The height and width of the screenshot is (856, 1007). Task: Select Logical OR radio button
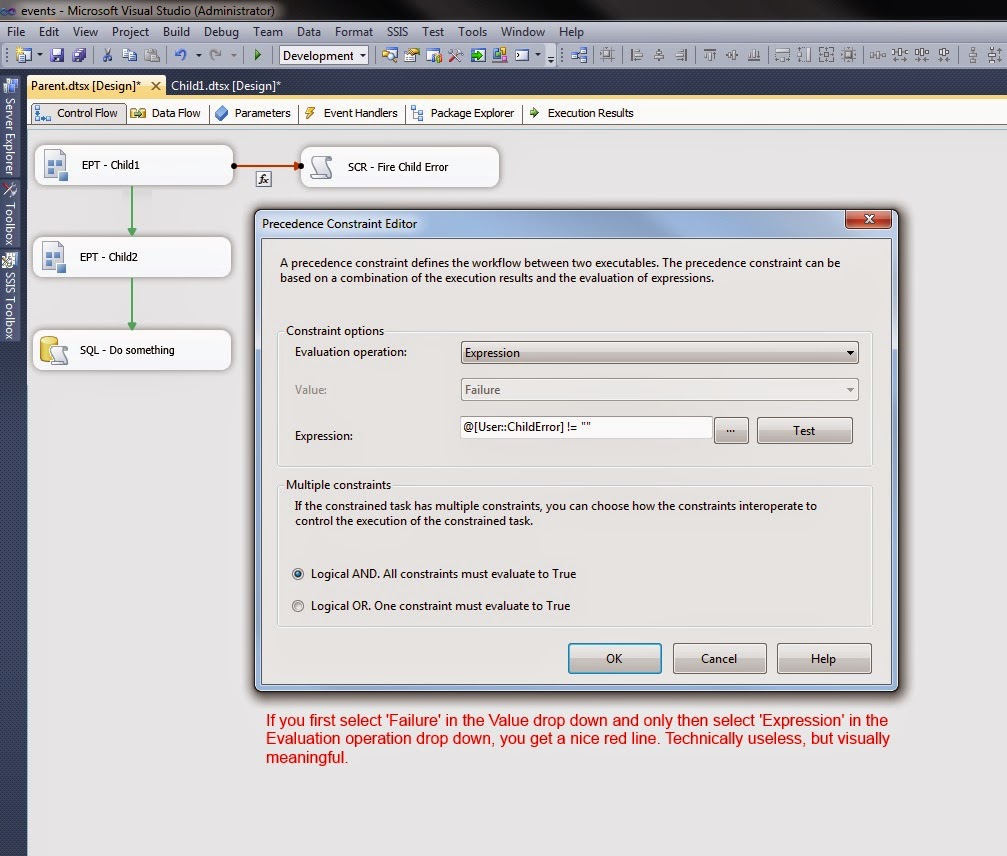(298, 606)
